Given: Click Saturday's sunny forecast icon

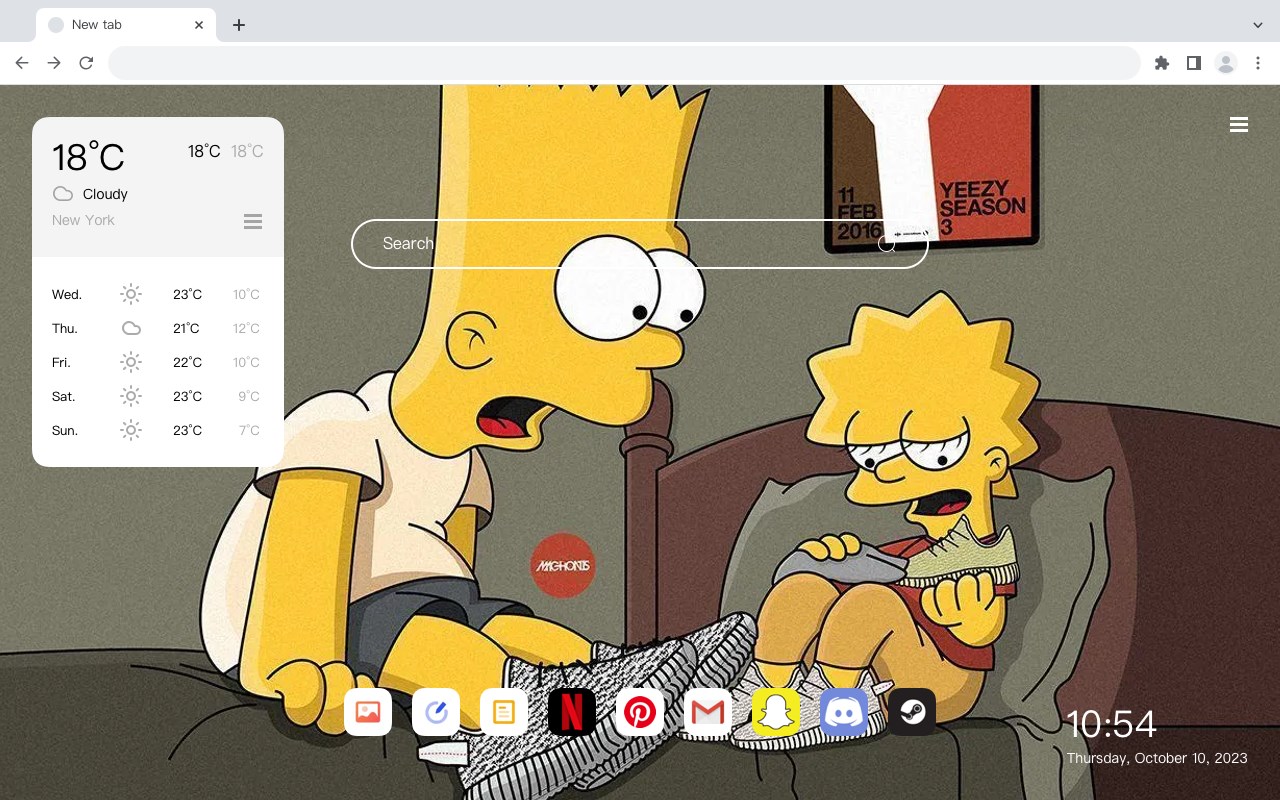Looking at the screenshot, I should click(131, 396).
